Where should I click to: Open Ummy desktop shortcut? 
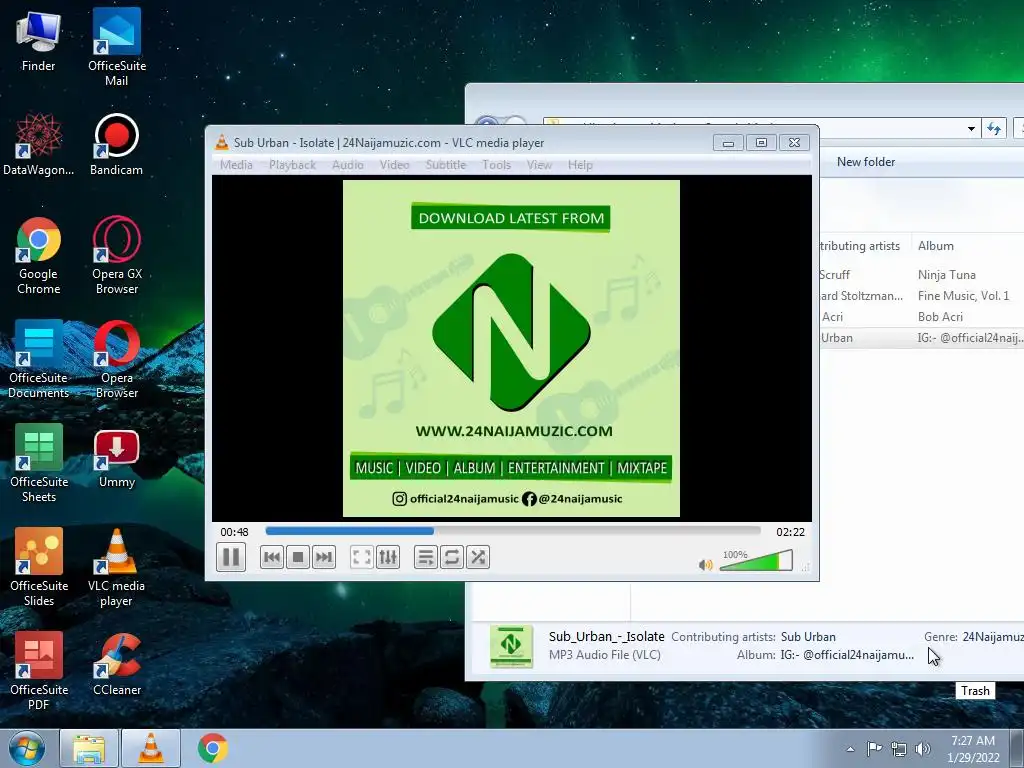click(x=117, y=459)
